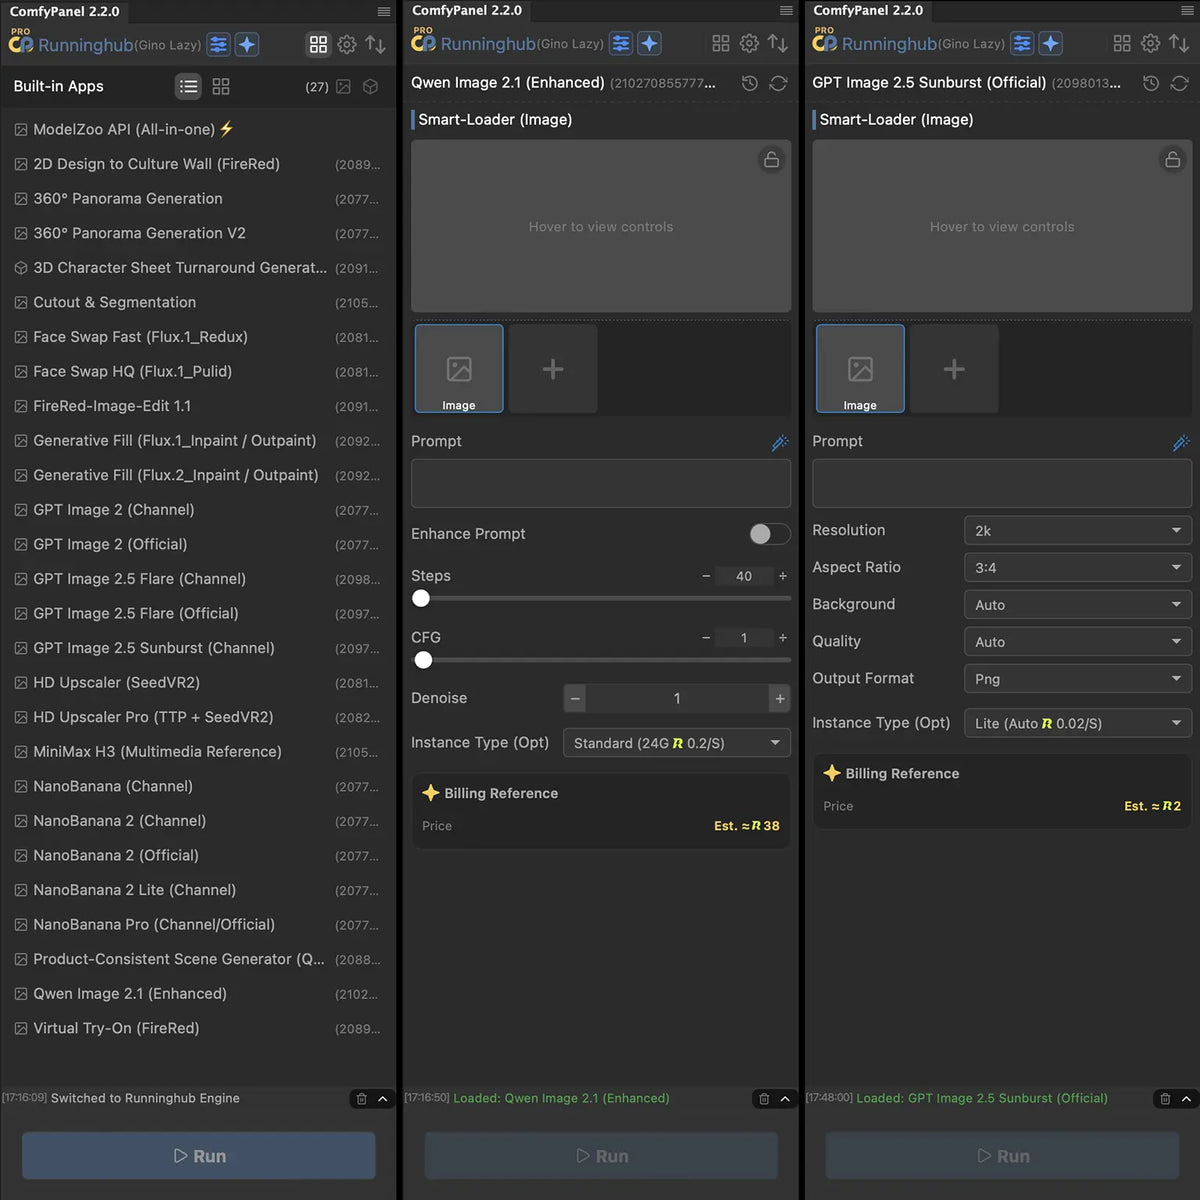Click the Steps slider handle
Viewport: 1200px width, 1200px height.
coord(421,598)
